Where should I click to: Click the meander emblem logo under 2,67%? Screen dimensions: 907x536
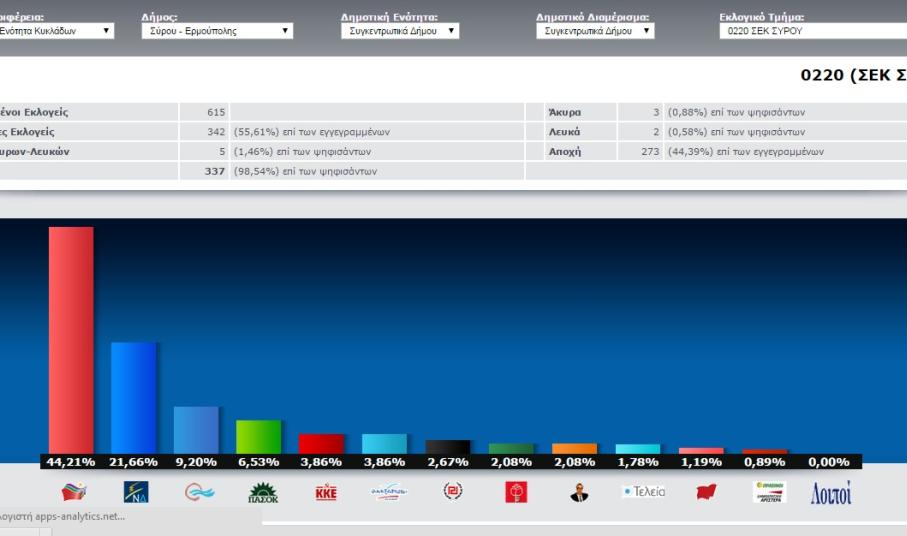452,492
